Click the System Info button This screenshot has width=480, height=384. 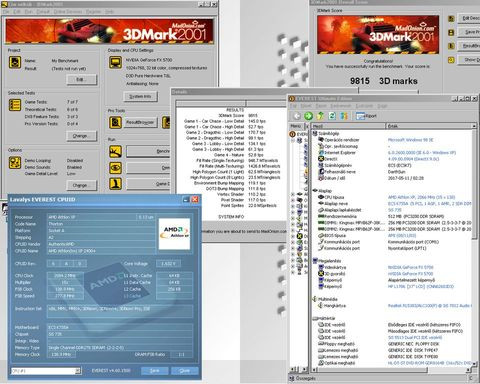click(140, 96)
